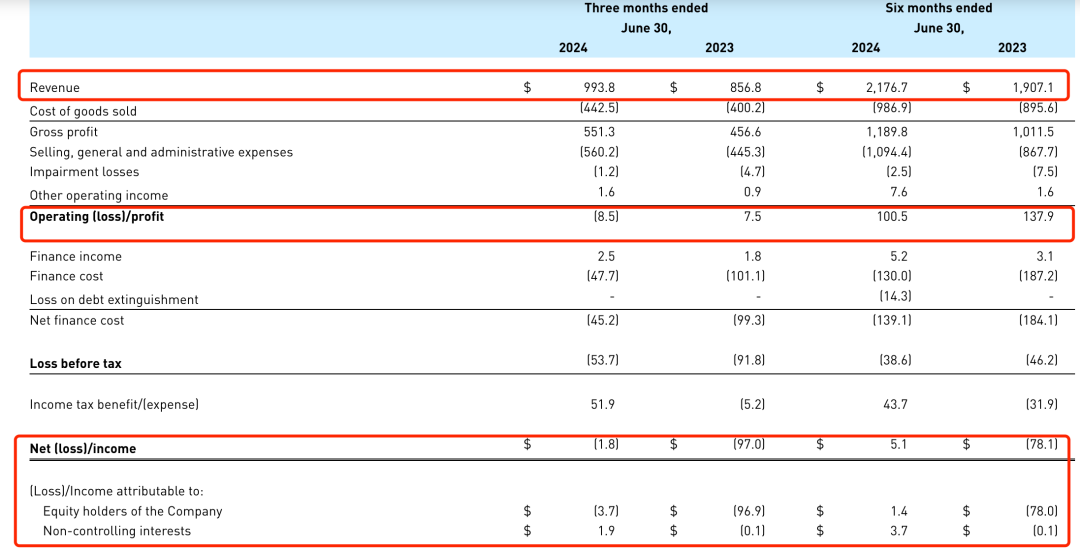The height and width of the screenshot is (551, 1080).
Task: Select the Other operating income label
Action: tap(99, 195)
